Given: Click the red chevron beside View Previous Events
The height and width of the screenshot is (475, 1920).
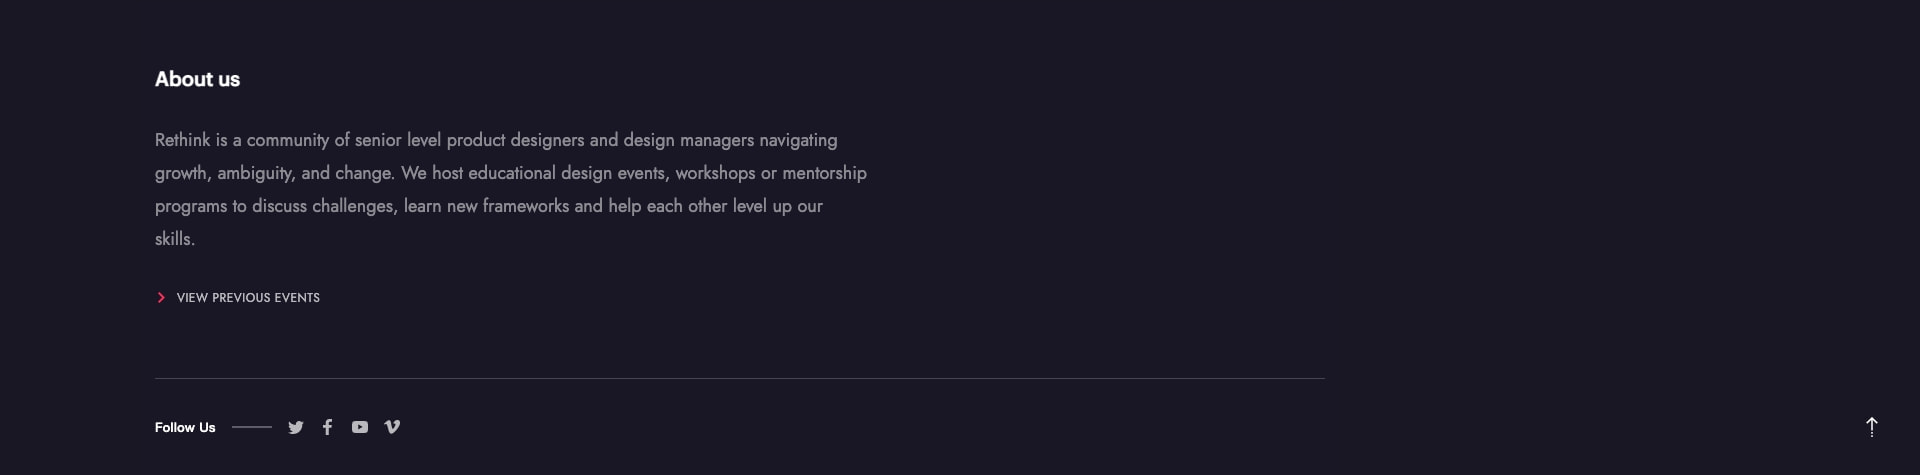Looking at the screenshot, I should (161, 298).
